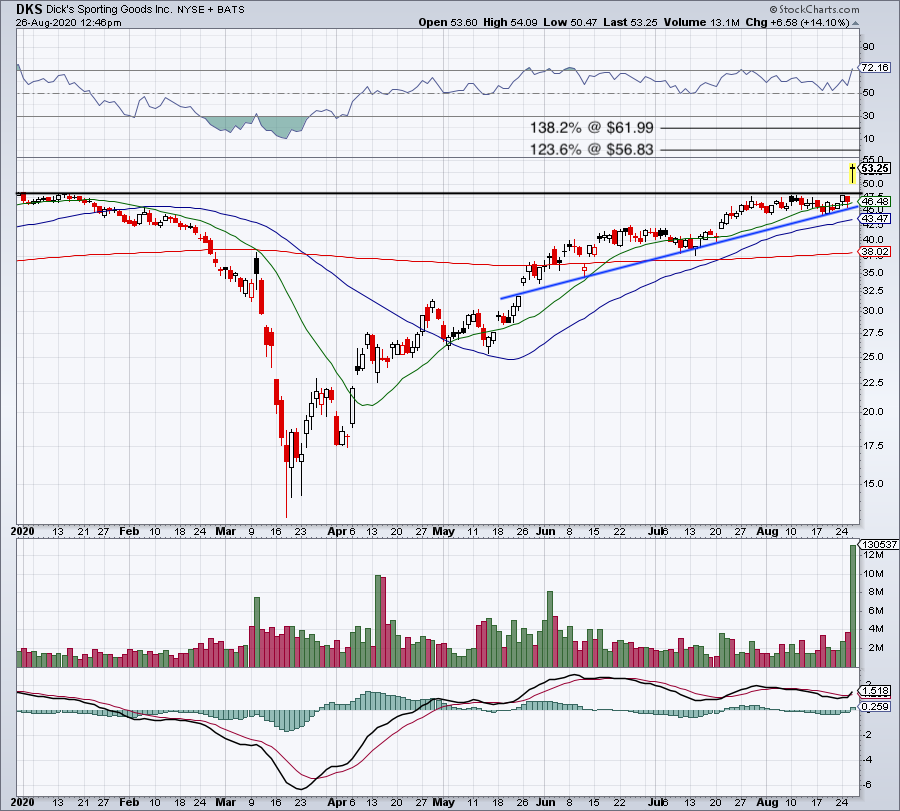Viewport: 900px width, 811px height.
Task: Click the DKS ticker symbol title
Action: pyautogui.click(x=29, y=9)
